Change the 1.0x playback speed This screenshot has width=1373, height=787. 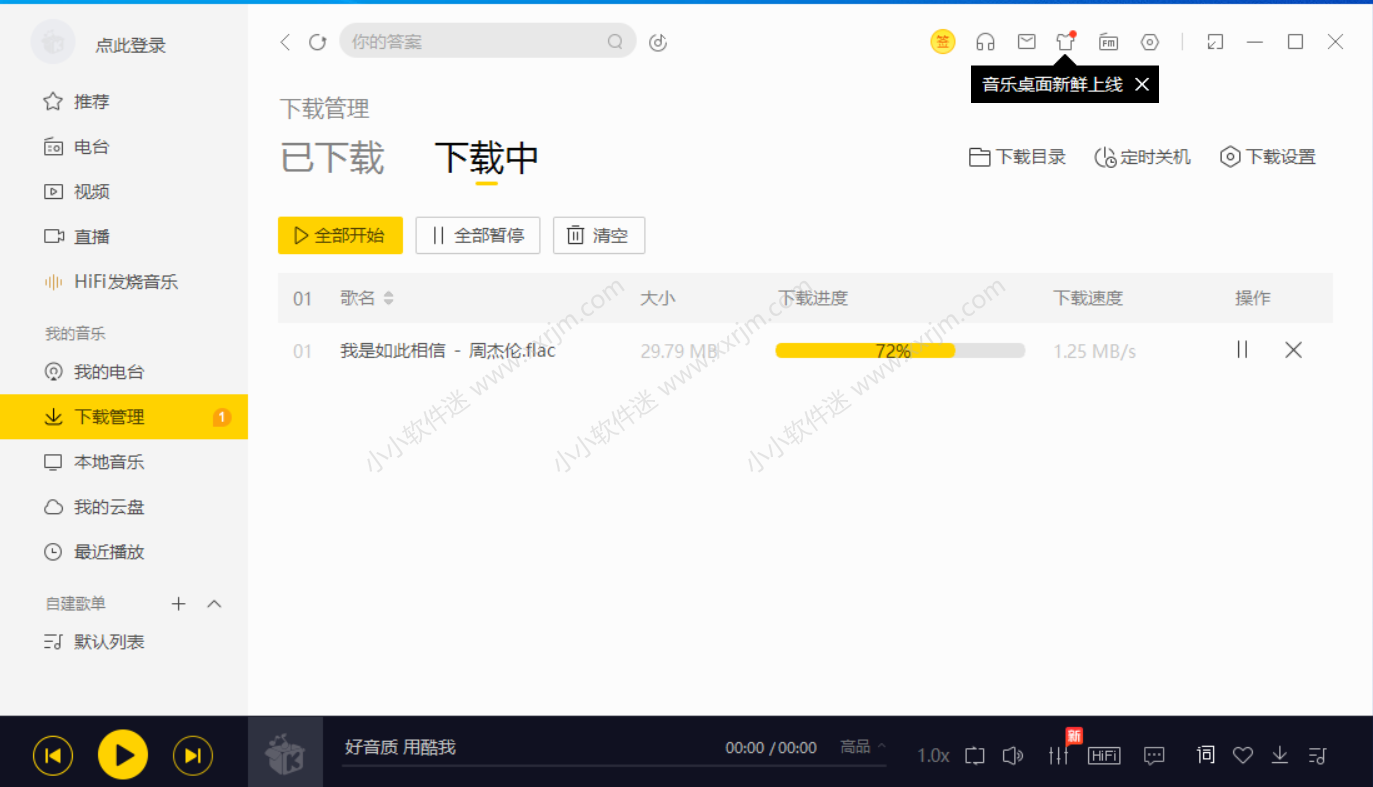point(933,756)
